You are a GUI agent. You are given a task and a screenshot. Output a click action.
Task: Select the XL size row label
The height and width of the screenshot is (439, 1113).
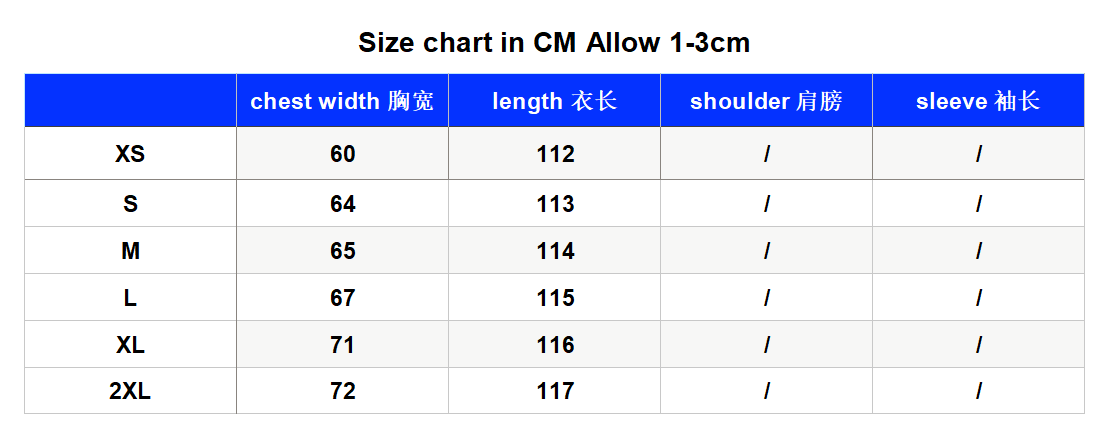[x=130, y=345]
